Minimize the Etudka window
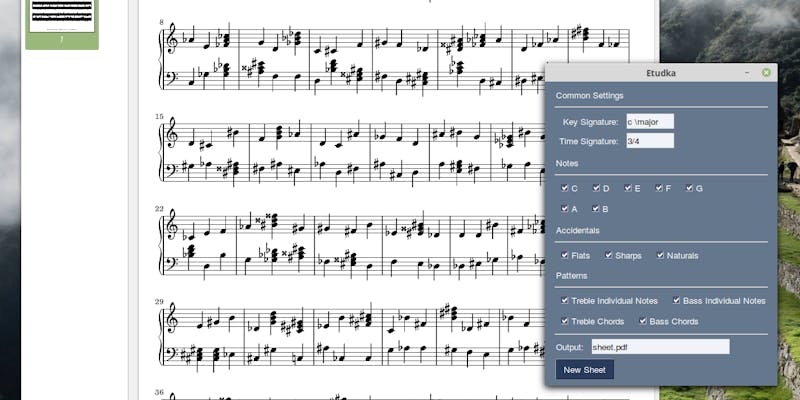Screen dimensions: 800x400 click(746, 72)
